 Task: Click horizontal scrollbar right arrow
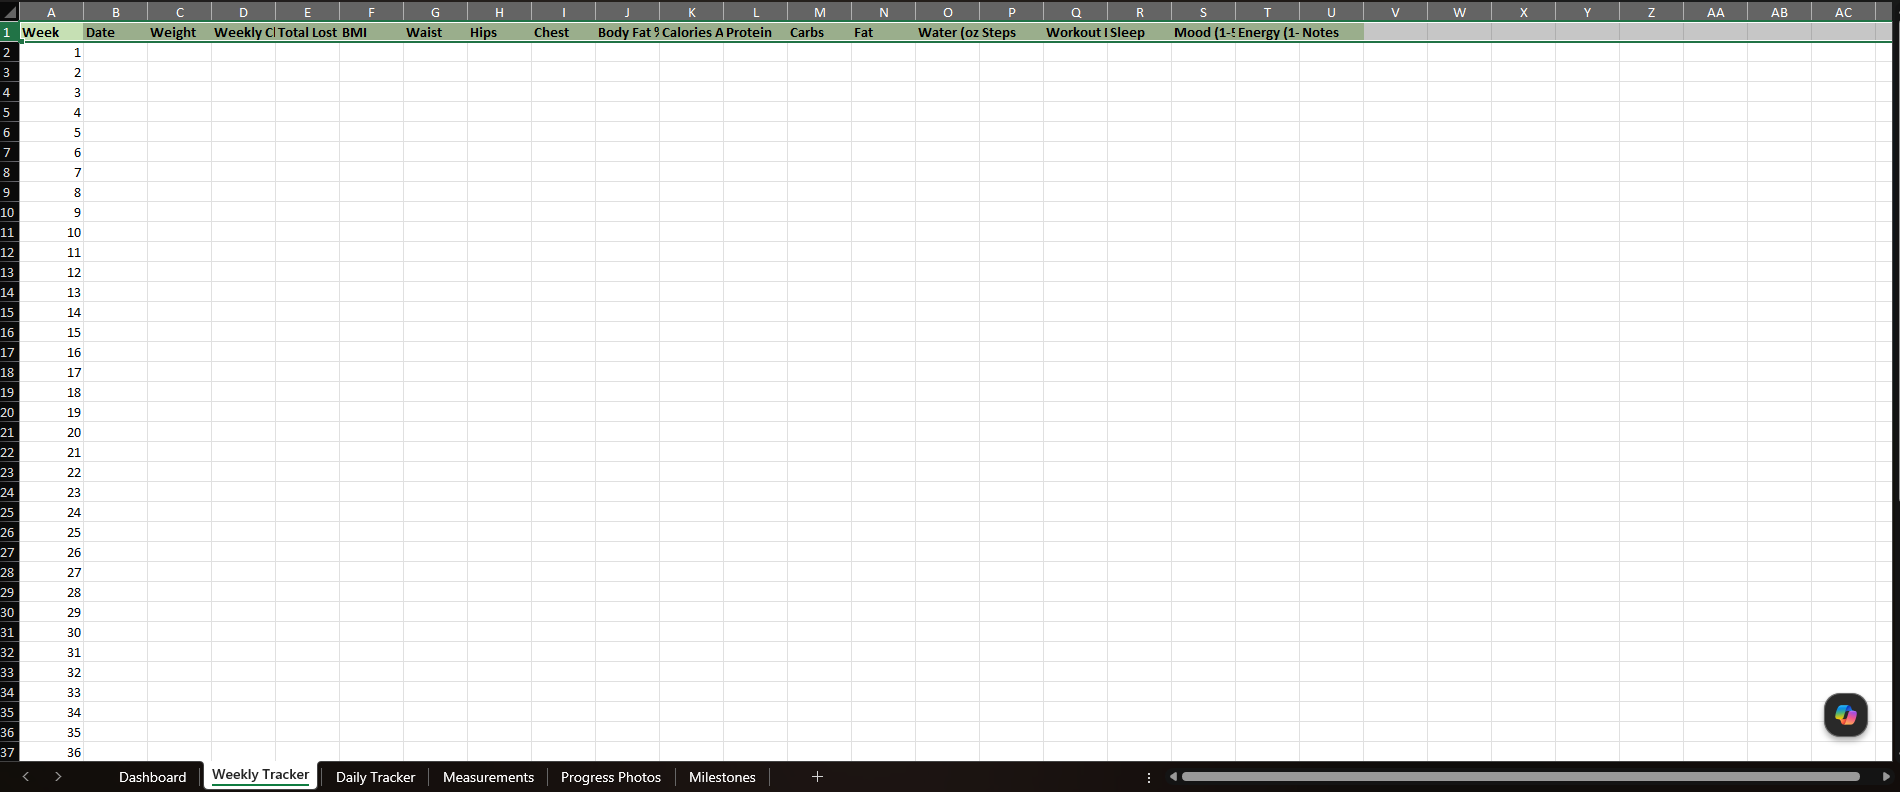point(1886,777)
